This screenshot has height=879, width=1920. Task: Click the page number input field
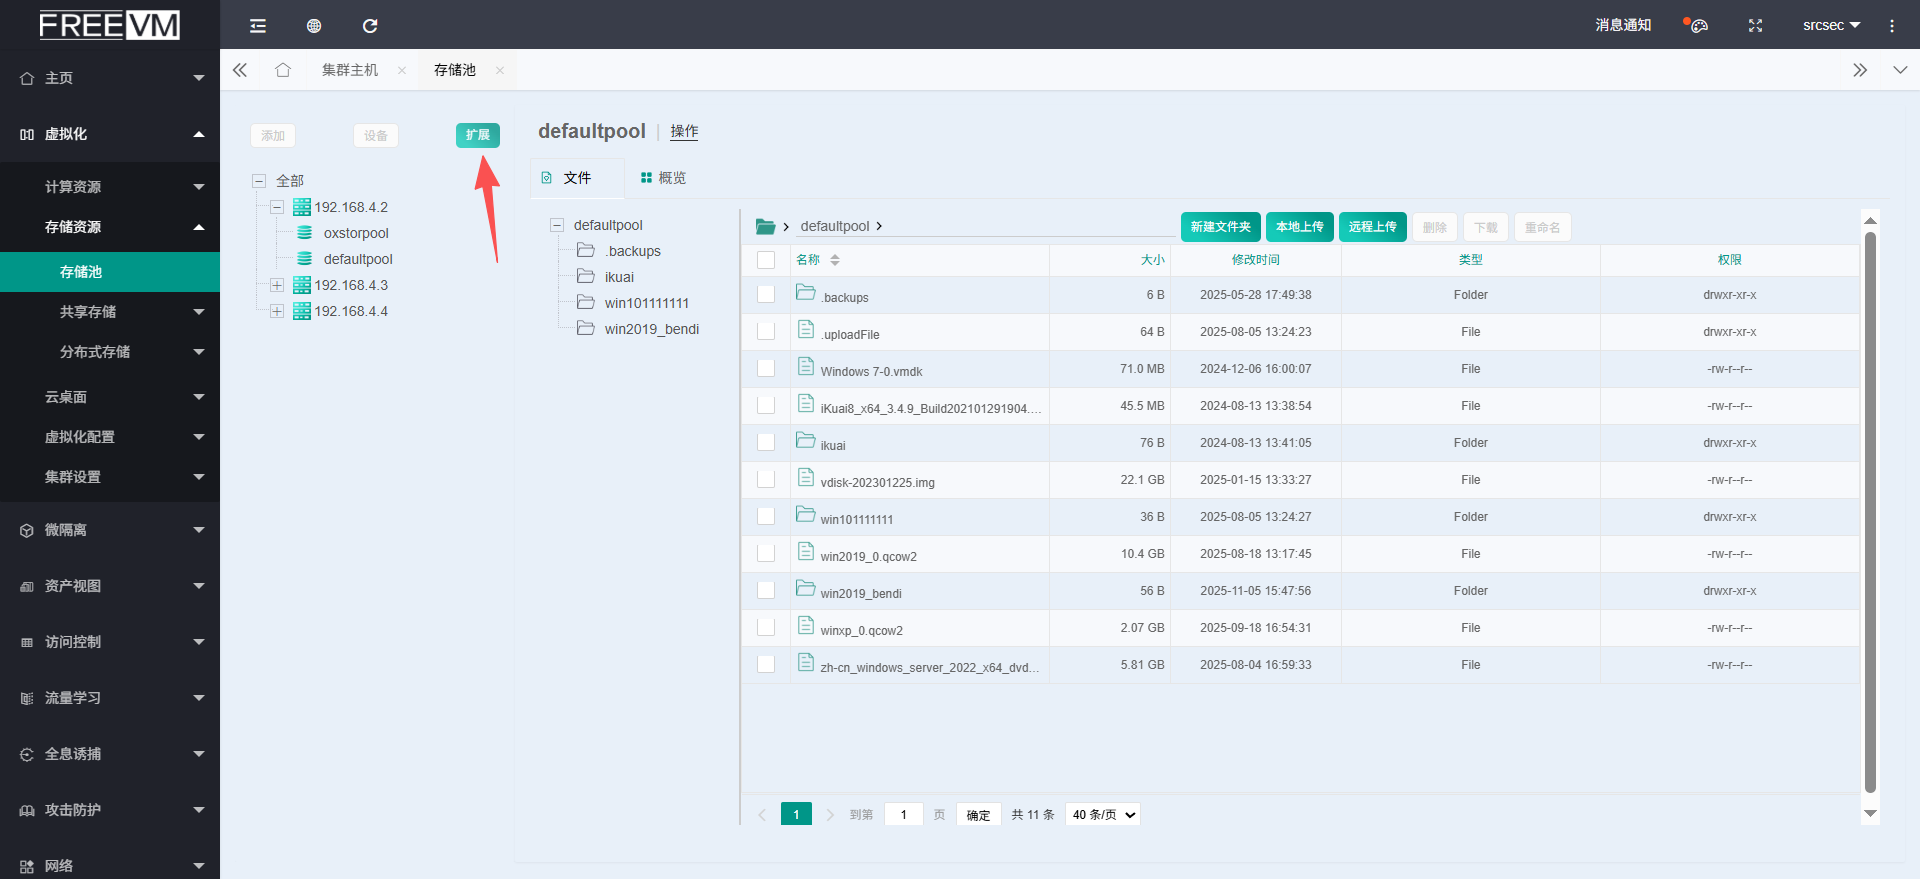pos(904,815)
